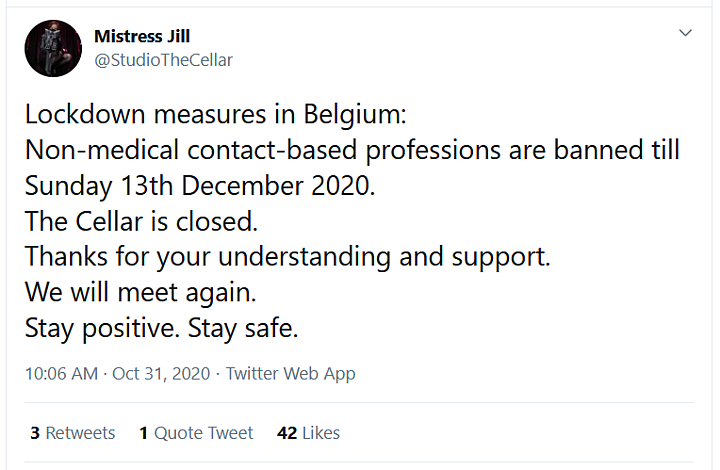Show the Likes list
The image size is (720, 470).
point(321,433)
